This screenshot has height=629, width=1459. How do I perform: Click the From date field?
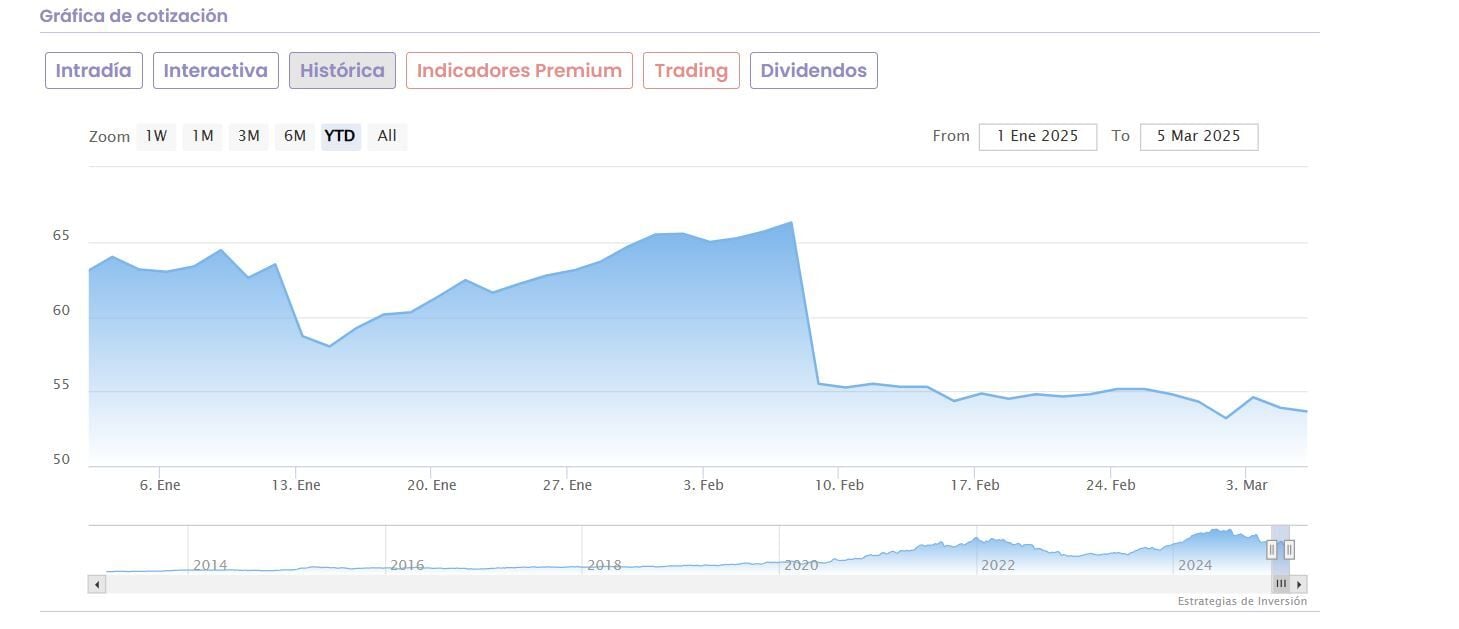1037,137
